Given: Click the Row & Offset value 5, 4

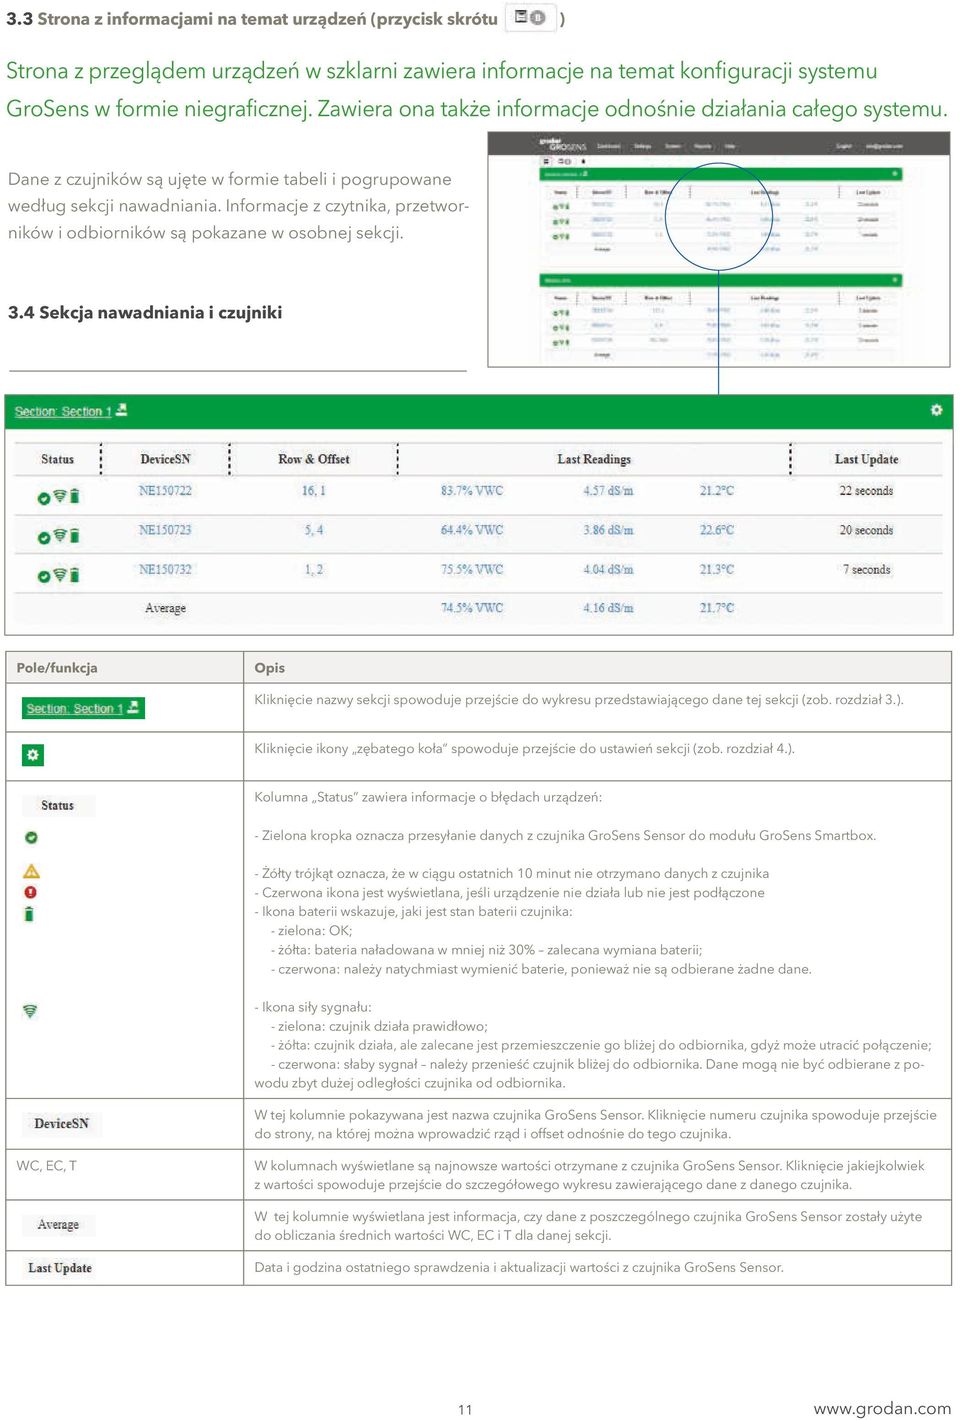Looking at the screenshot, I should pos(314,530).
